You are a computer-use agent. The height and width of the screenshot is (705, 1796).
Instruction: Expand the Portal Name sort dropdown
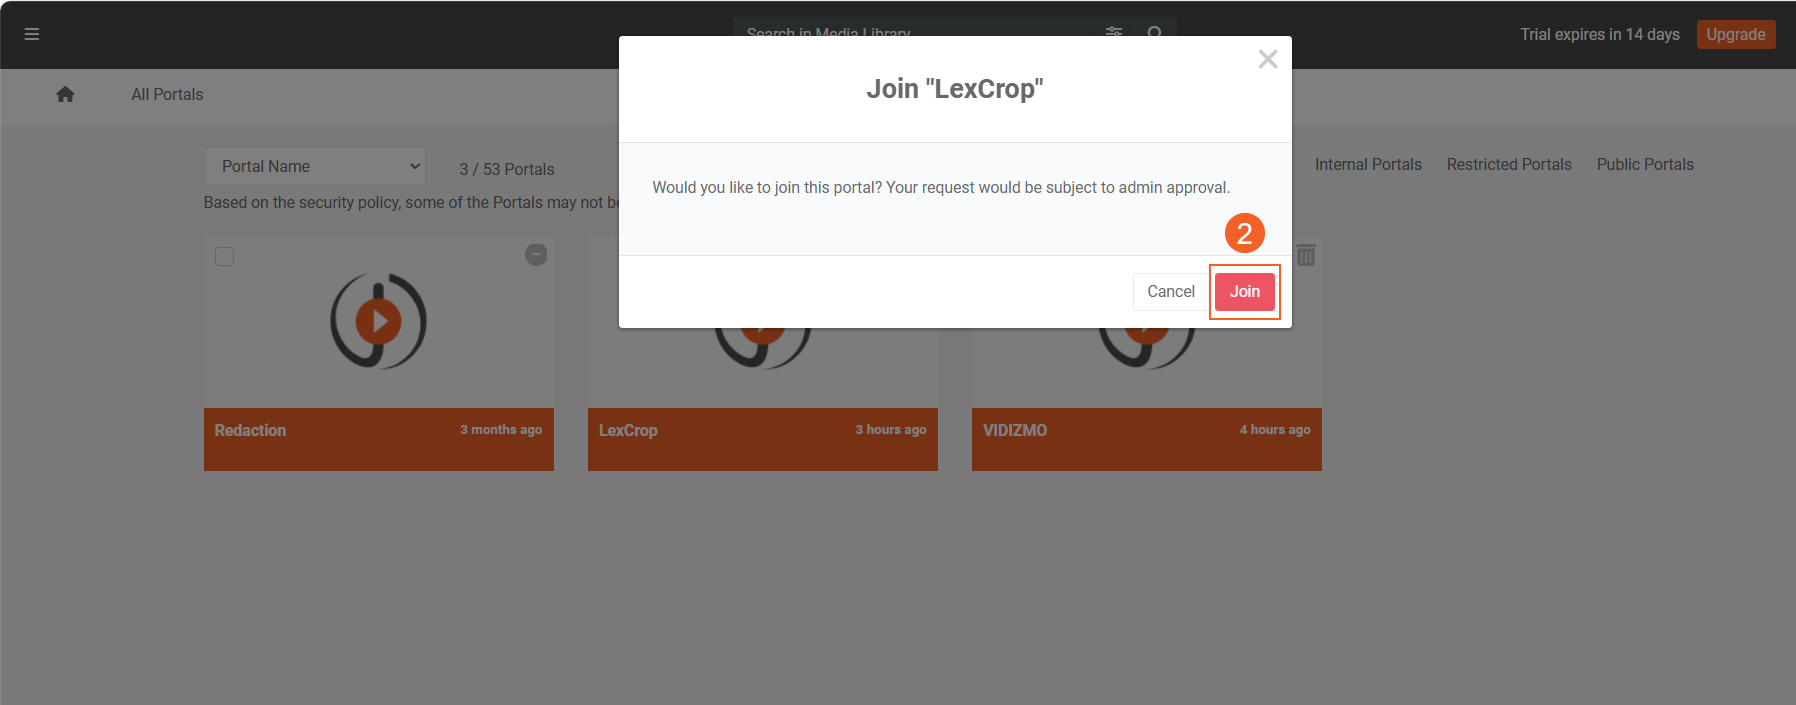point(315,166)
